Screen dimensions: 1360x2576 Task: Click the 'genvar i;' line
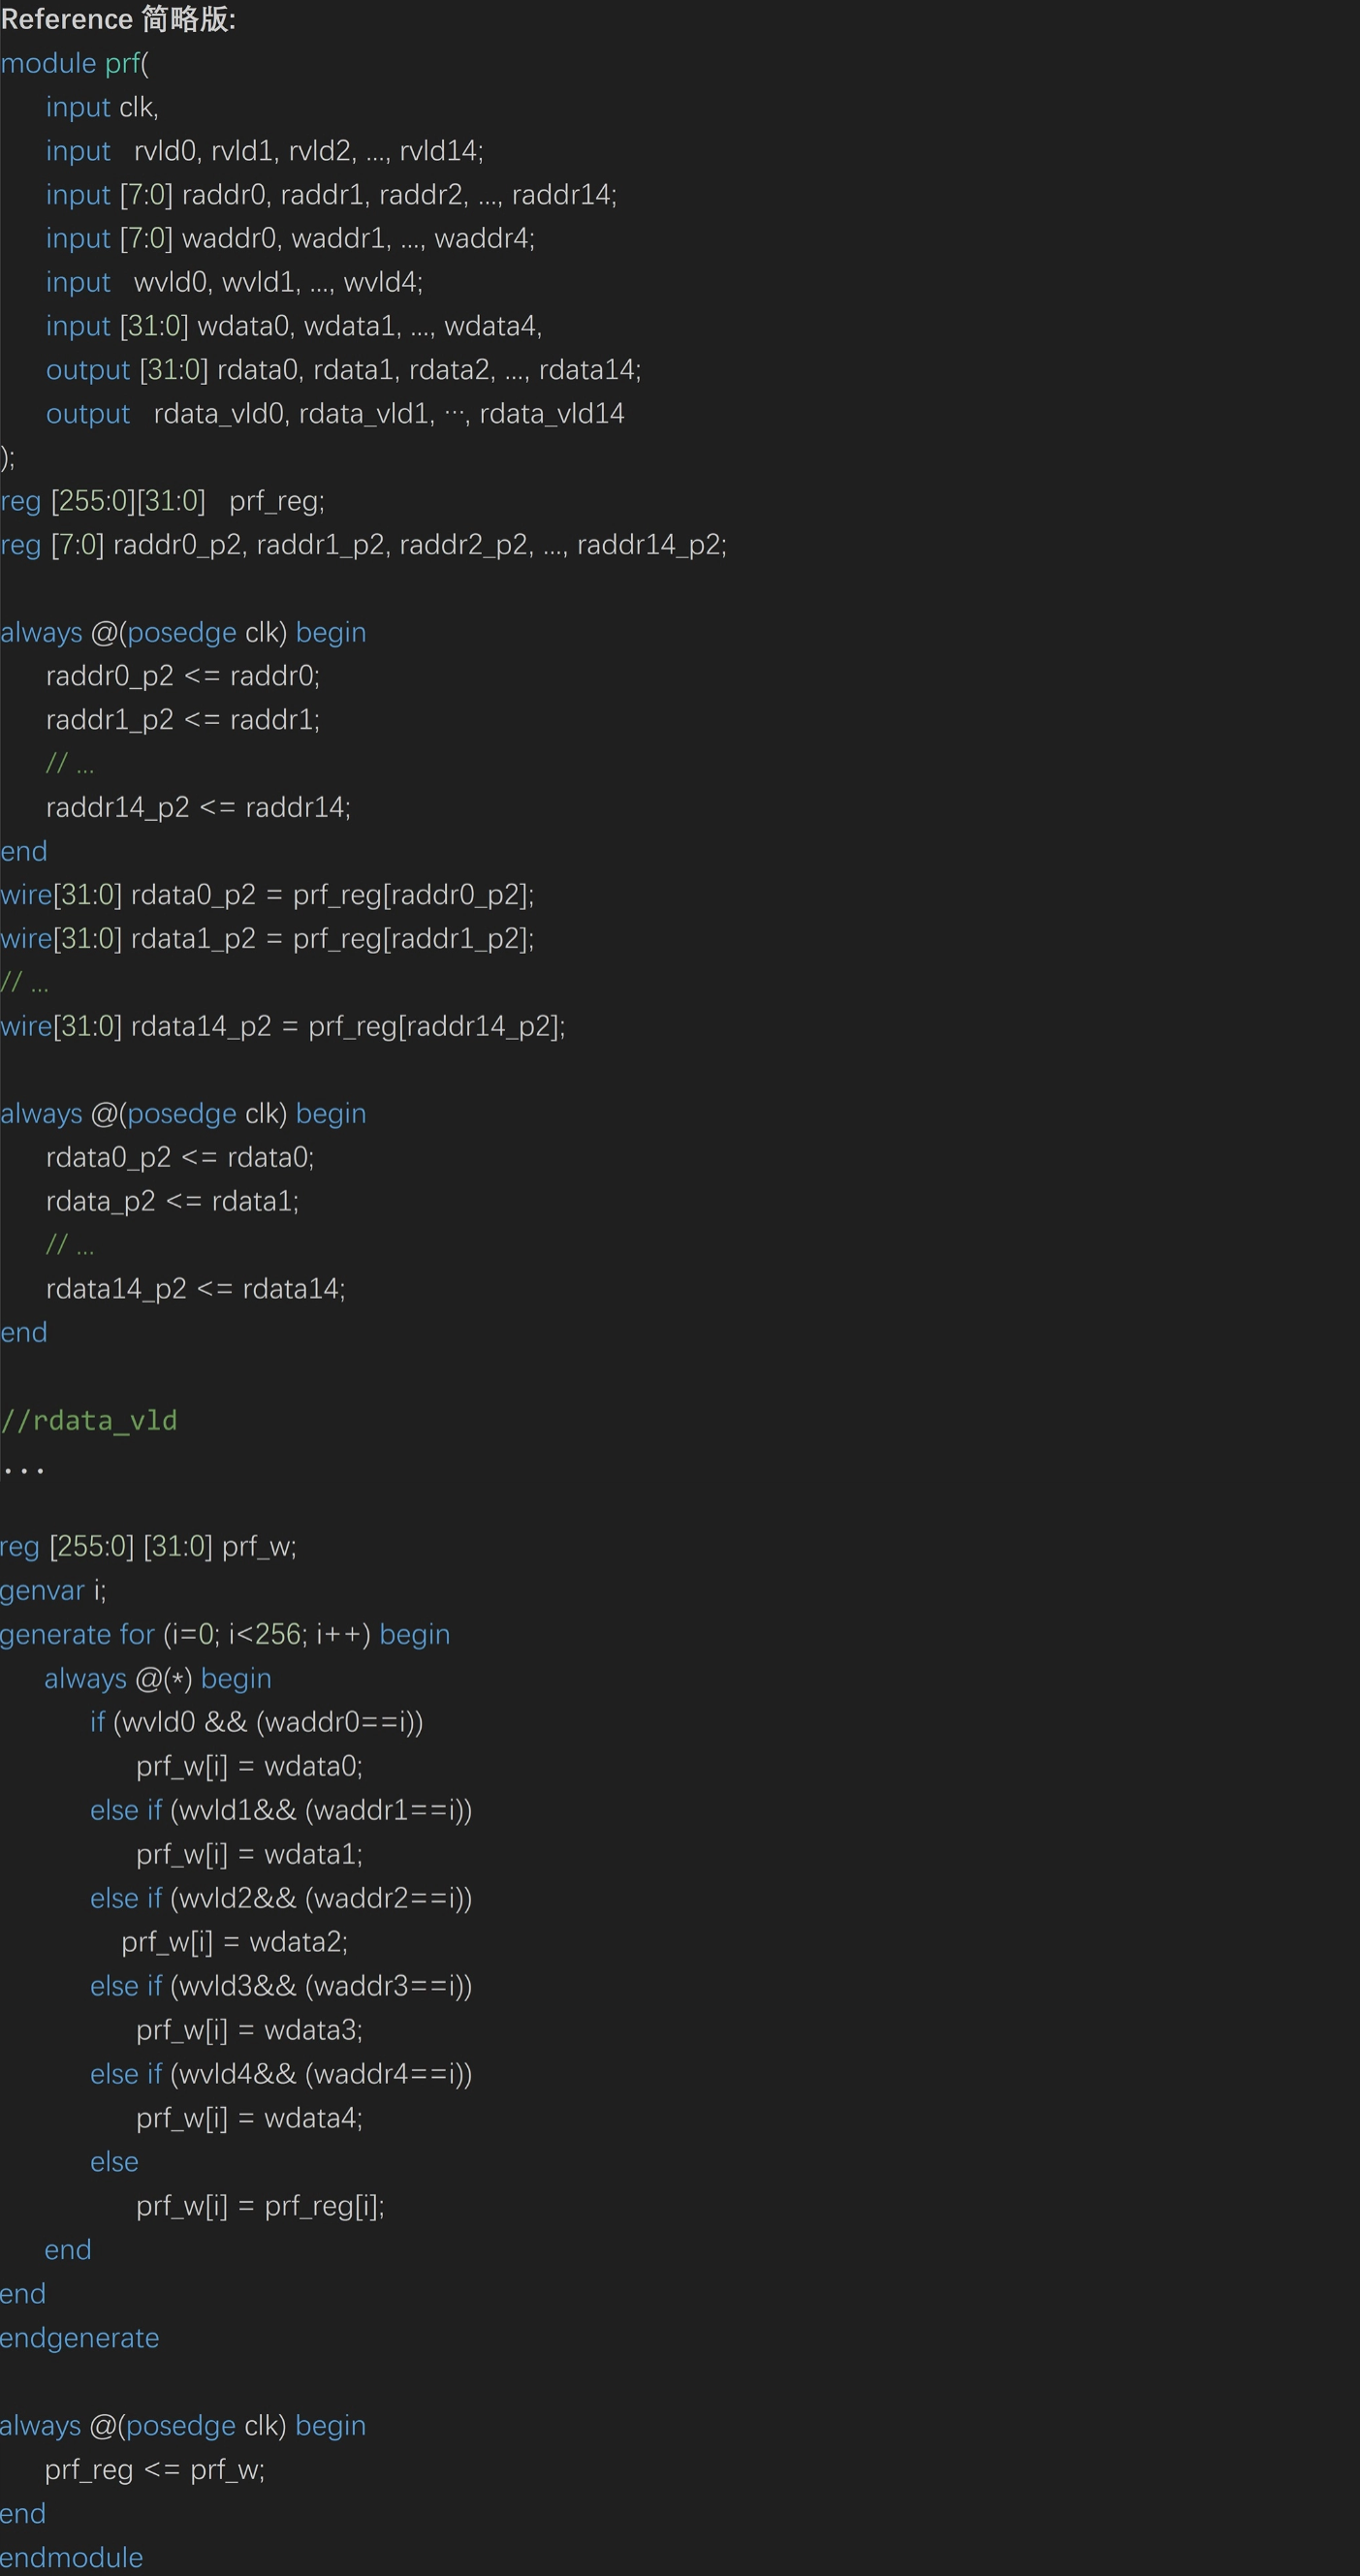pyautogui.click(x=53, y=1591)
